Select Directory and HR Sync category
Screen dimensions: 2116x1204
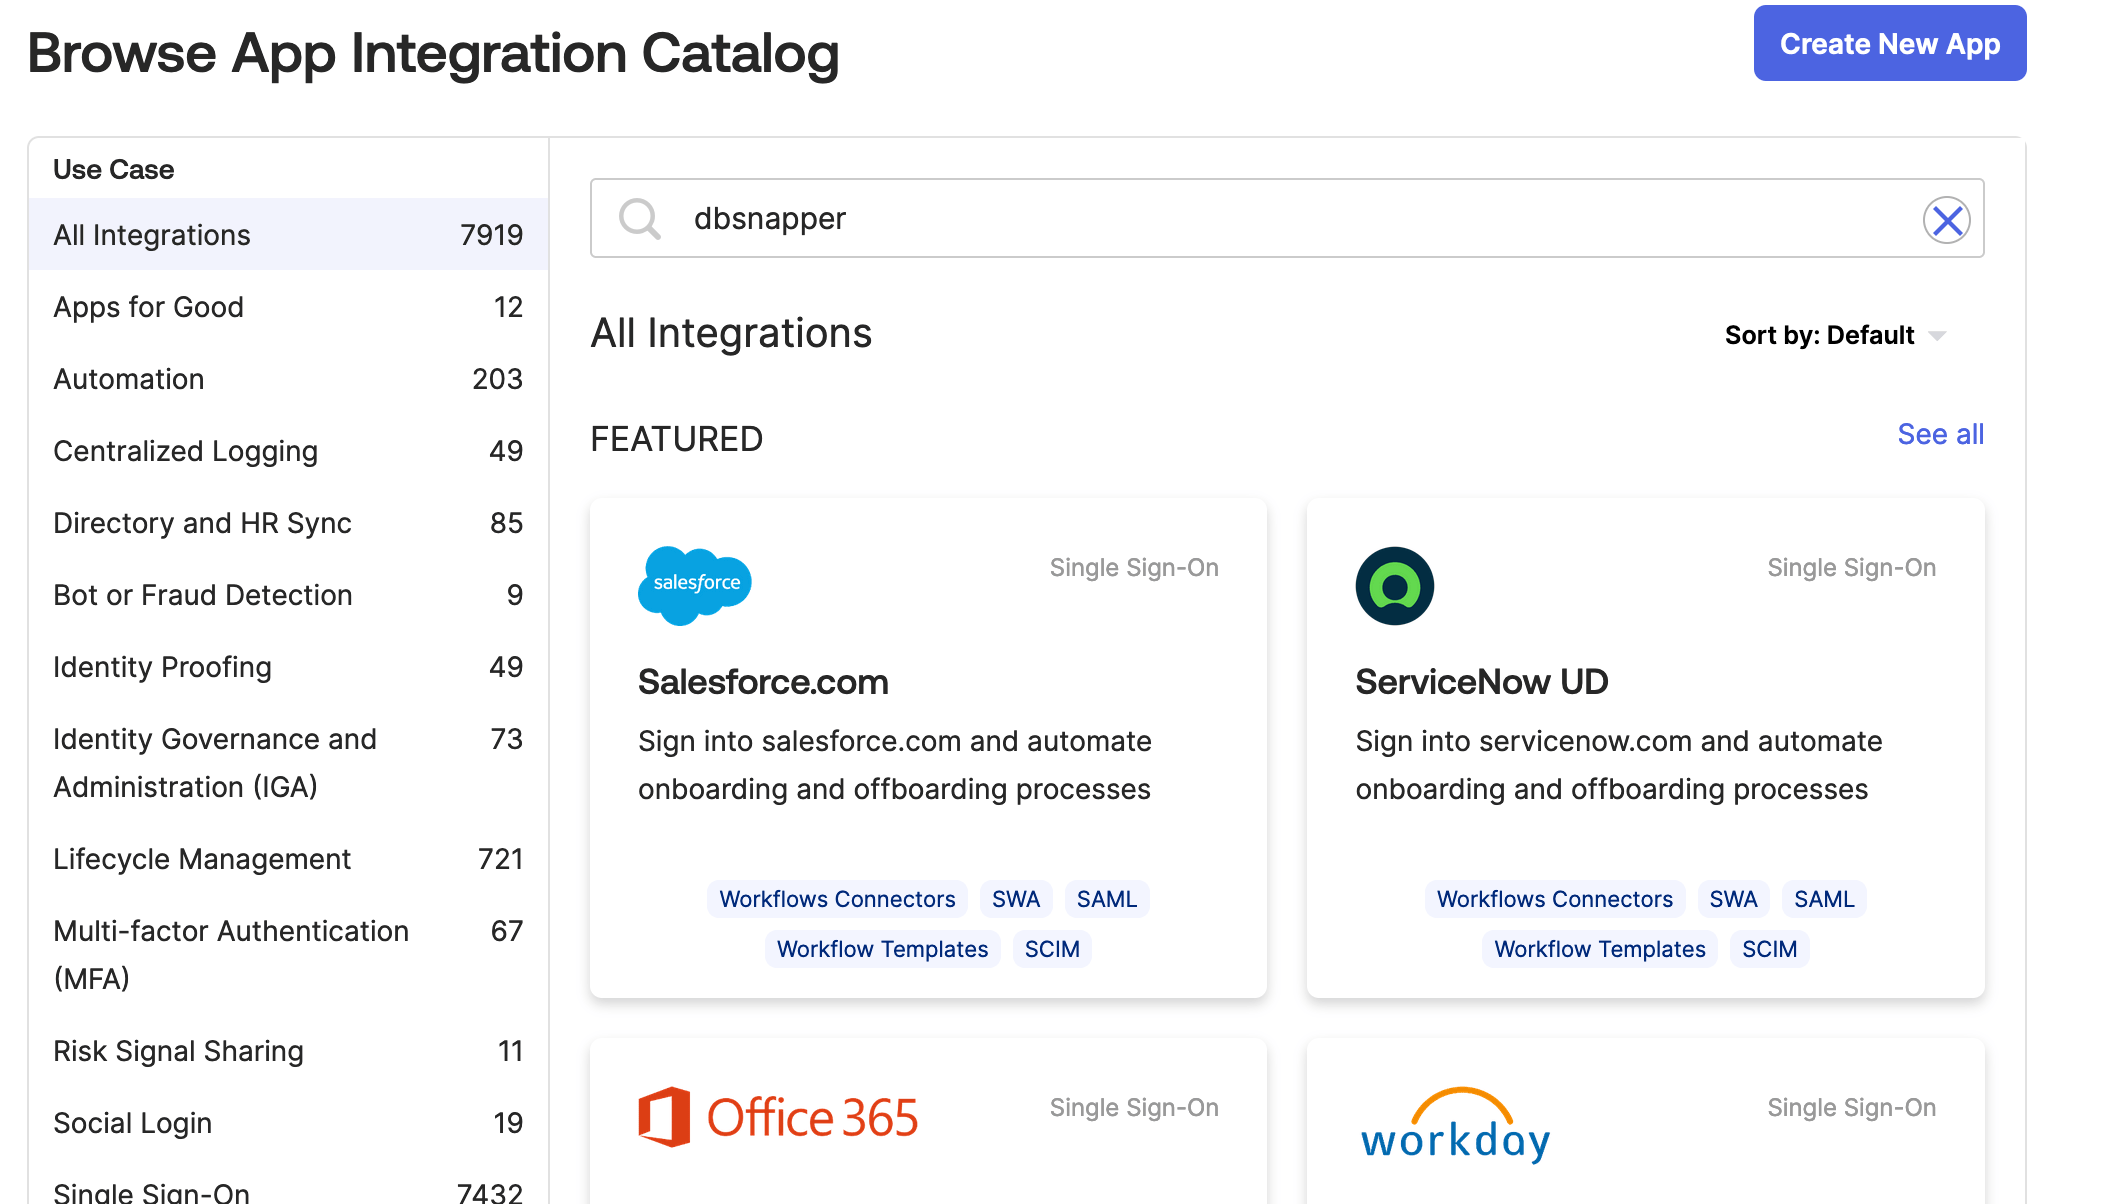[x=288, y=523]
